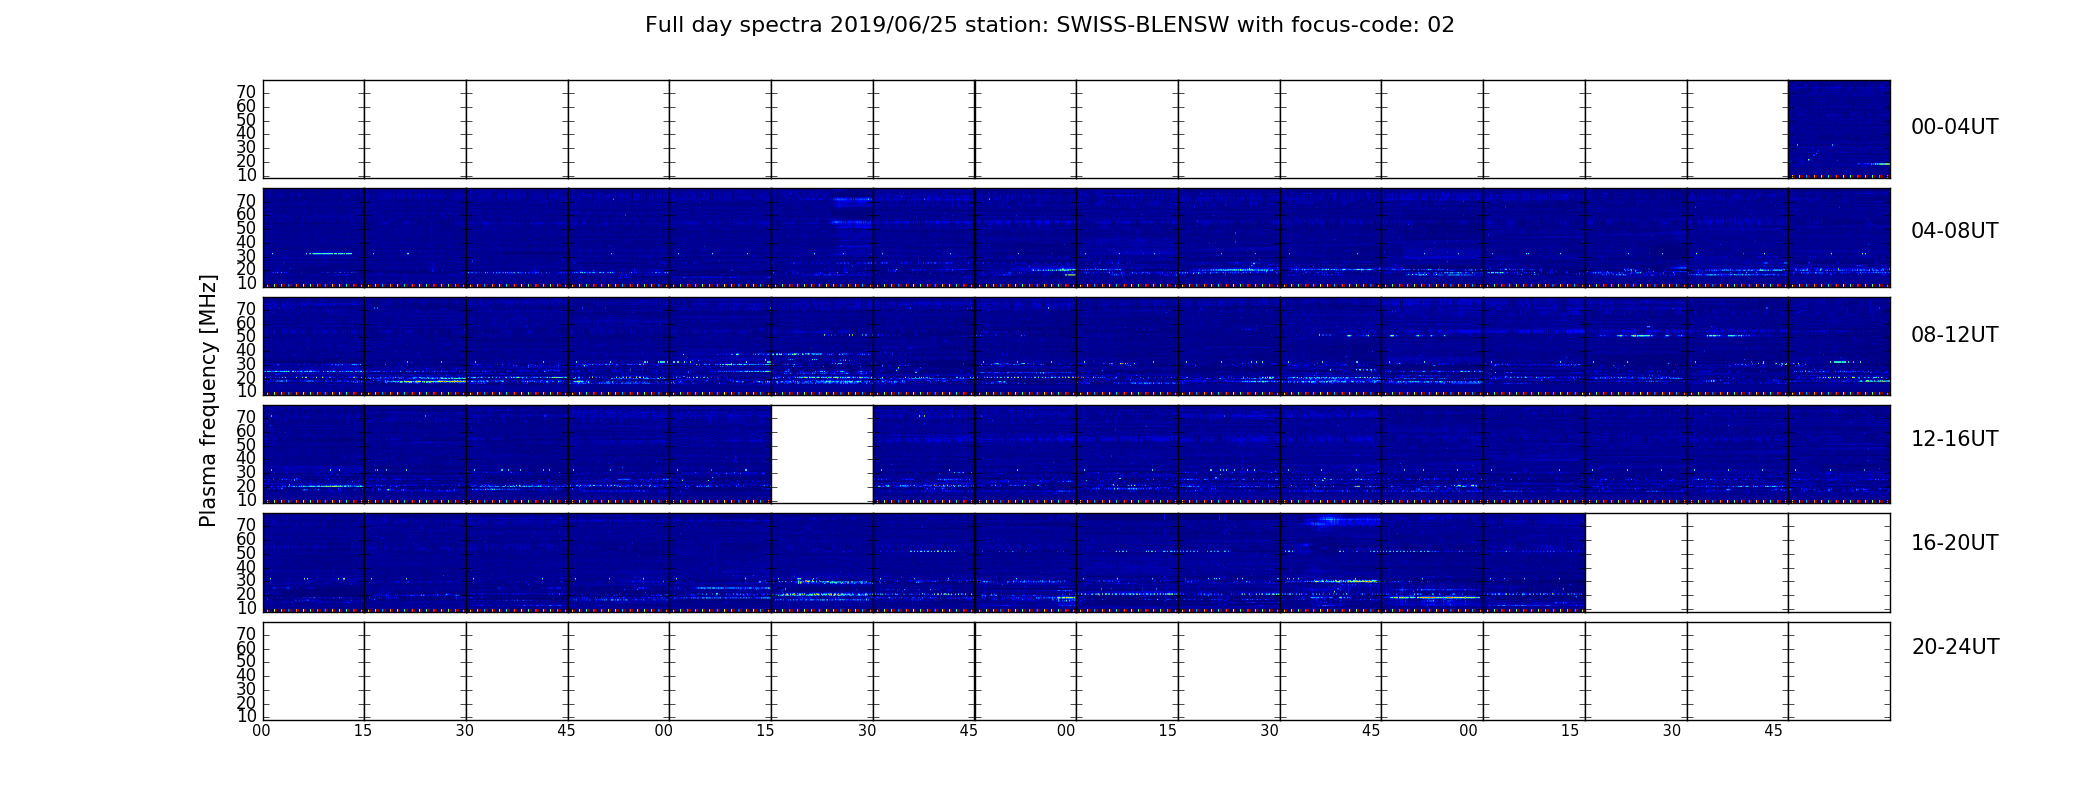Select the '00-04UT' row label
This screenshot has height=800, width=2100.
coord(1954,127)
